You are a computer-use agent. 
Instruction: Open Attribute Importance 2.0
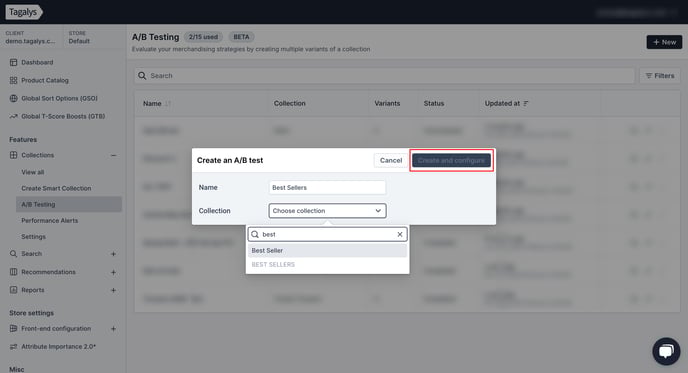pyautogui.click(x=58, y=347)
